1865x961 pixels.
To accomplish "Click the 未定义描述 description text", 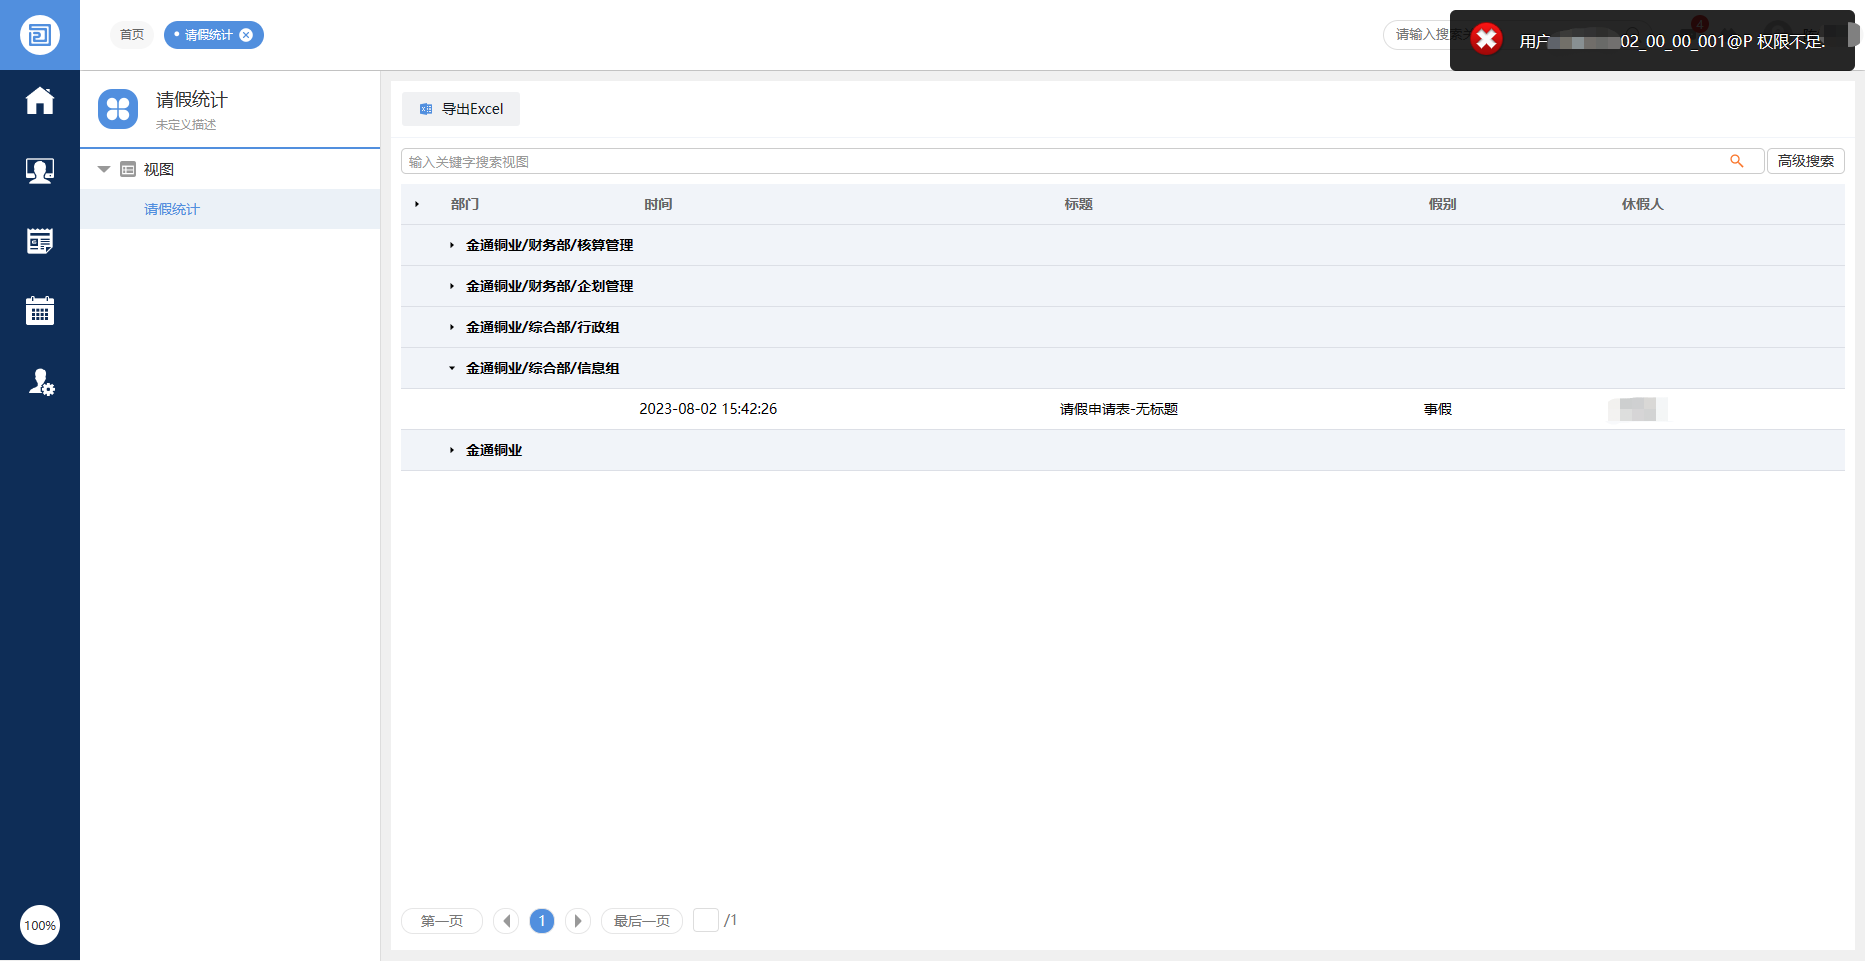I will click(186, 125).
